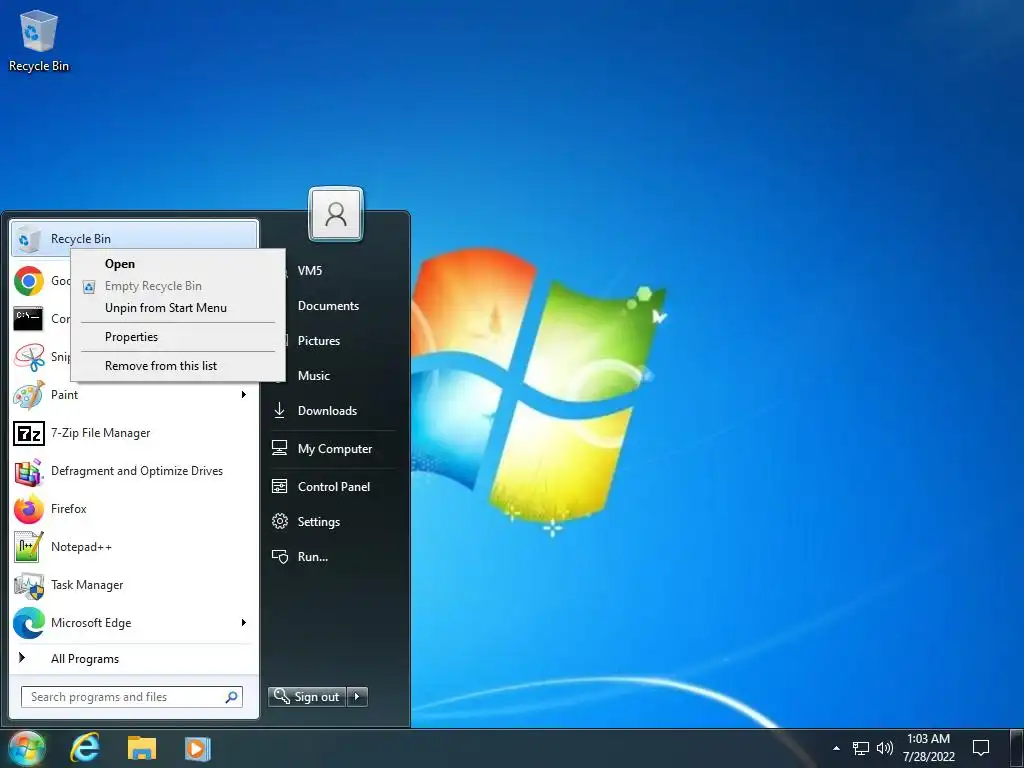The image size is (1024, 768).
Task: Click the taskbar clock showing 1:03 AM
Action: pos(929,748)
